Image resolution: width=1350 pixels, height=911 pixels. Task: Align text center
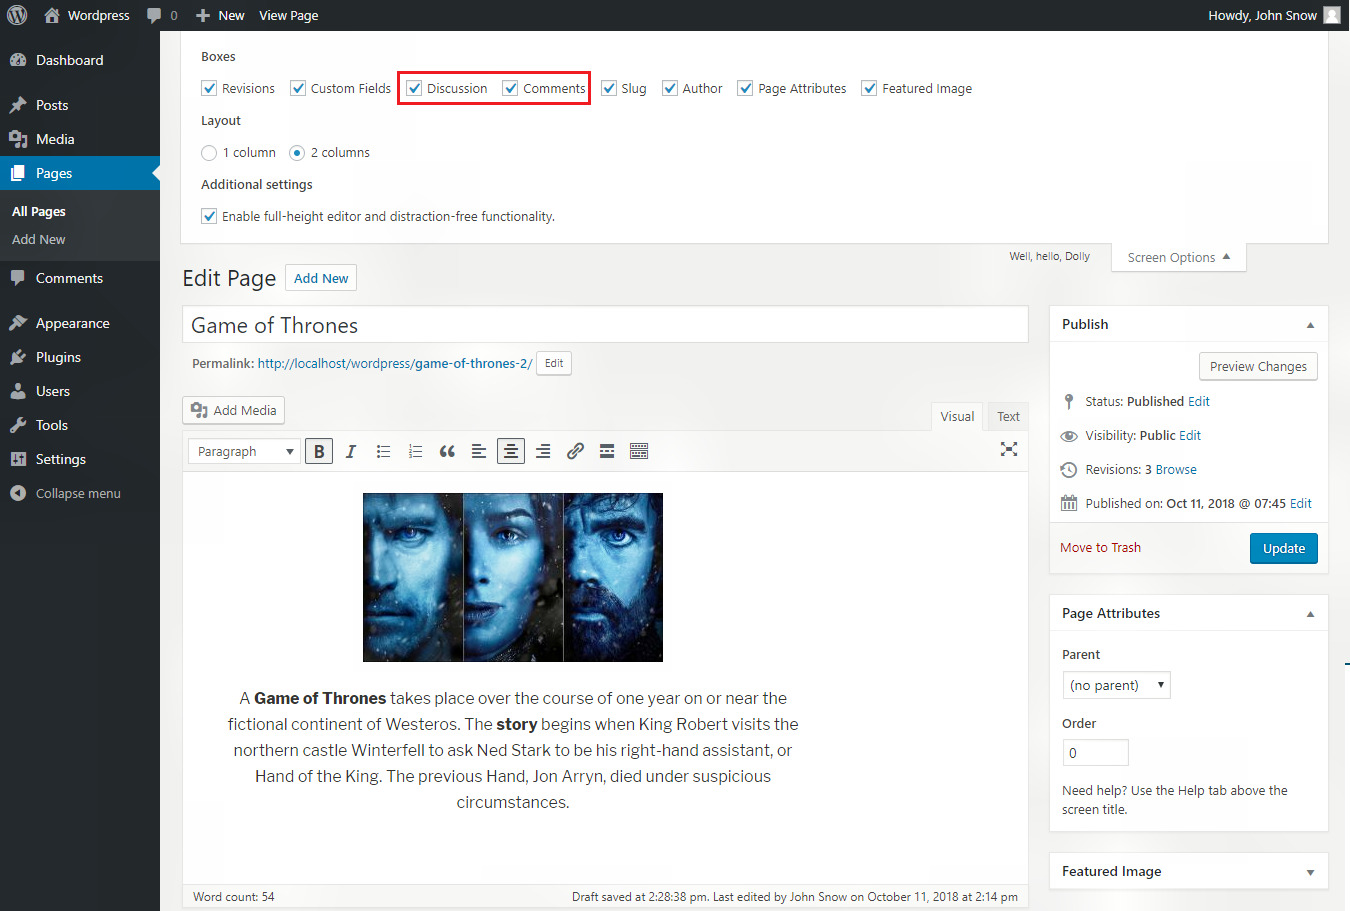tap(511, 452)
